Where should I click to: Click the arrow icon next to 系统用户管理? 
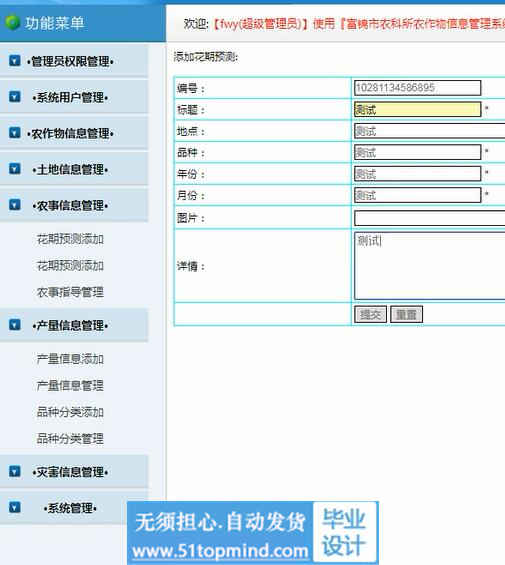point(14,97)
